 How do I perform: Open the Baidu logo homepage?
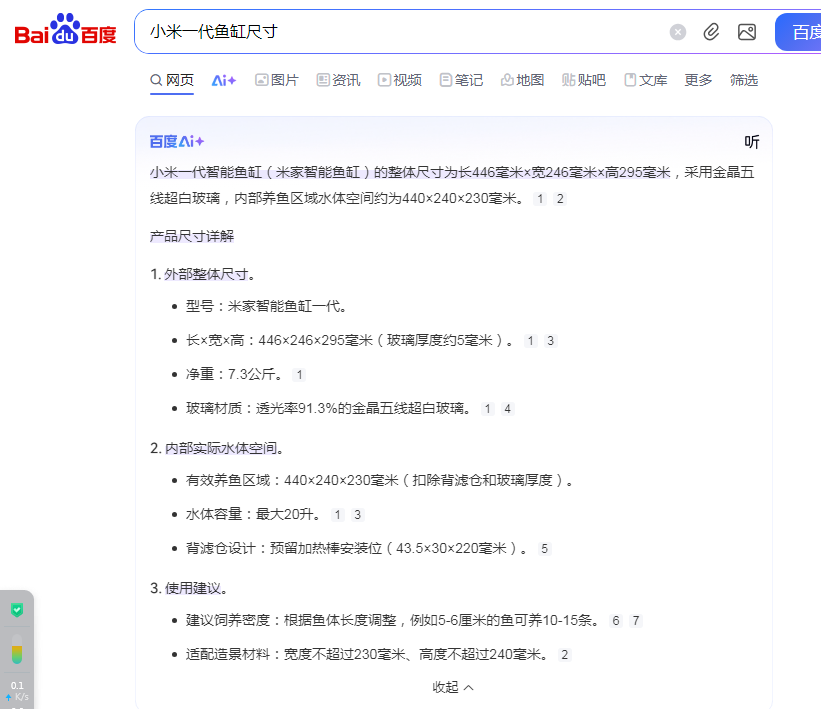[x=65, y=30]
